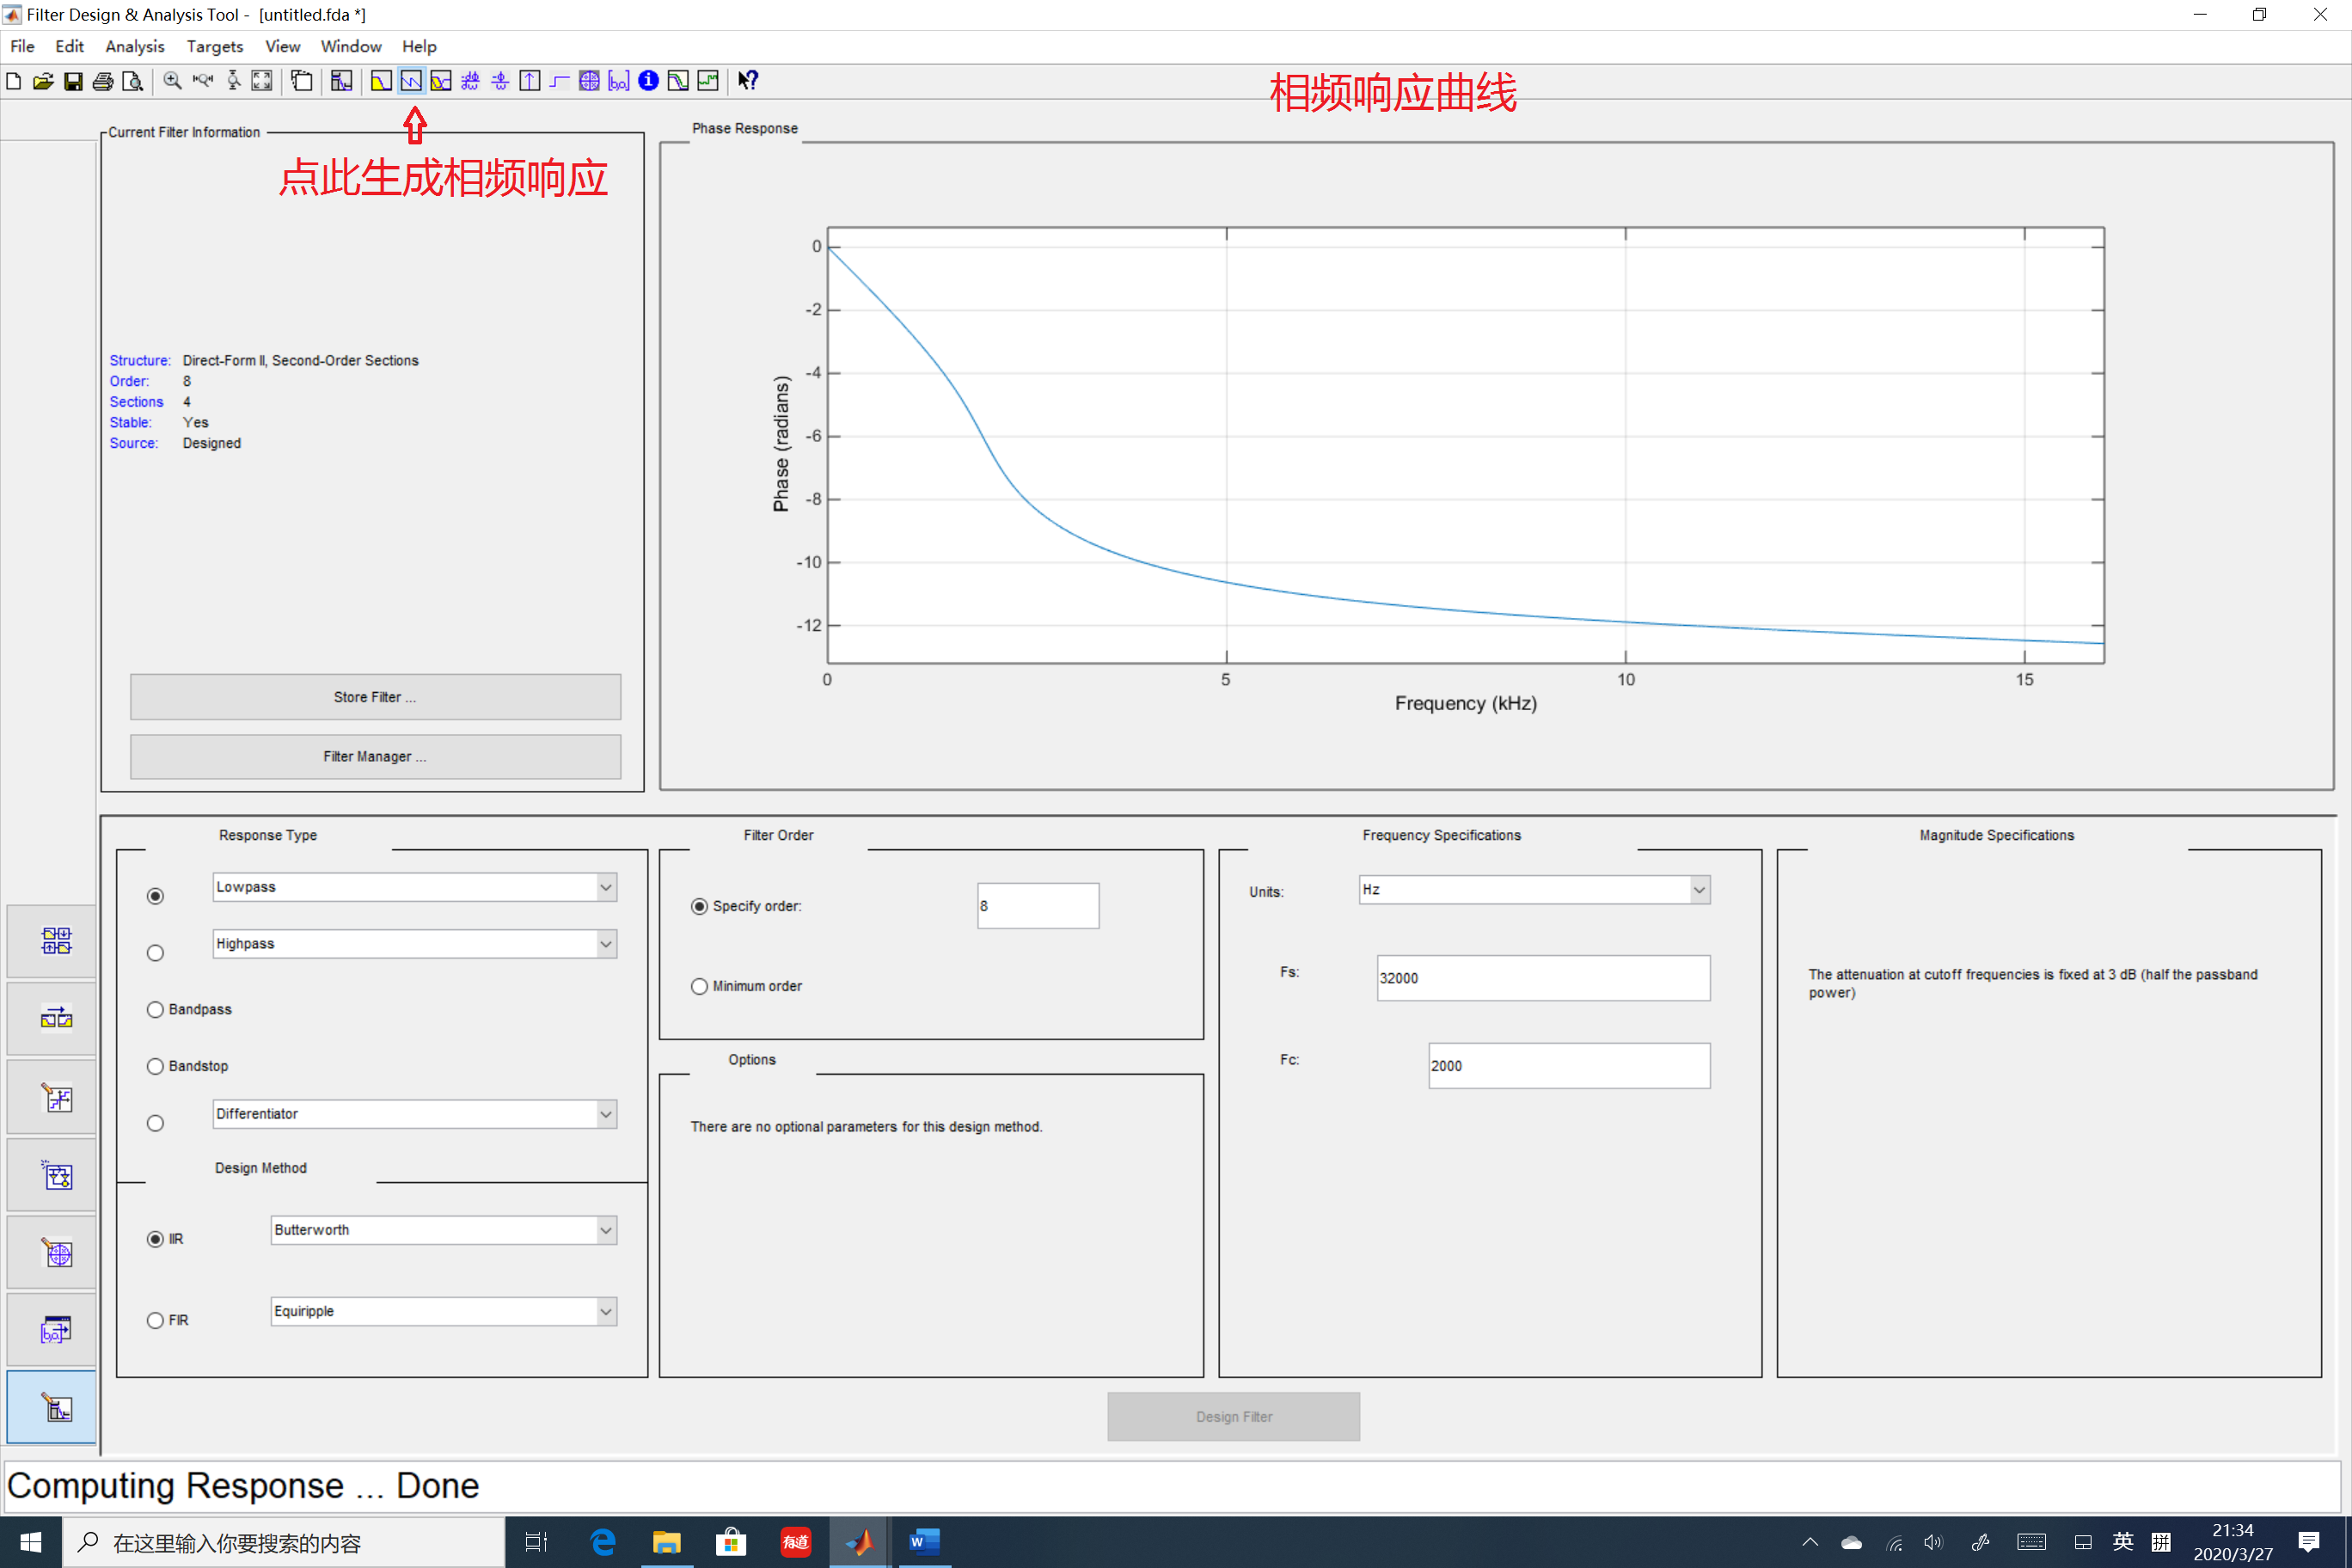Viewport: 2352px width, 1568px height.
Task: Click the Fc frequency input field
Action: 1568,1065
